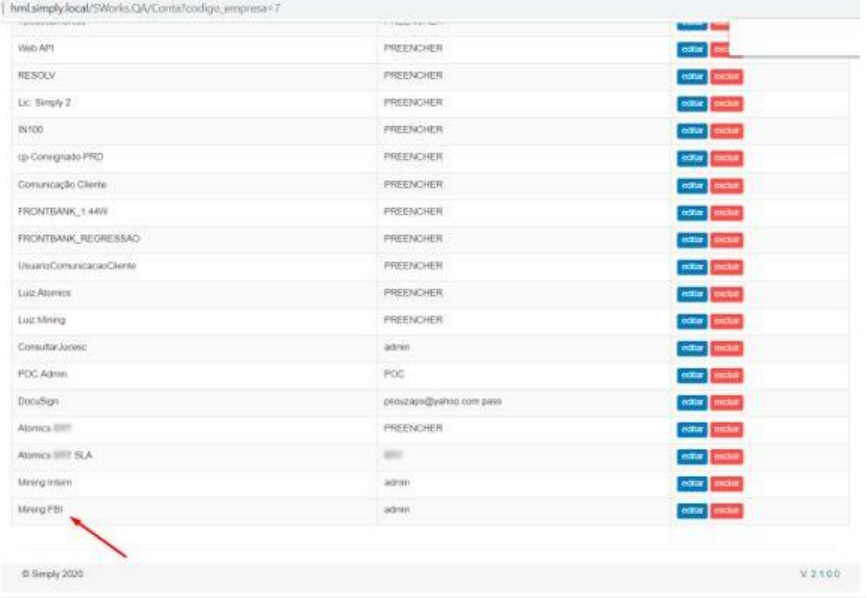The width and height of the screenshot is (867, 598).
Task: Click admin user in Mining FBI row
Action: click(396, 509)
